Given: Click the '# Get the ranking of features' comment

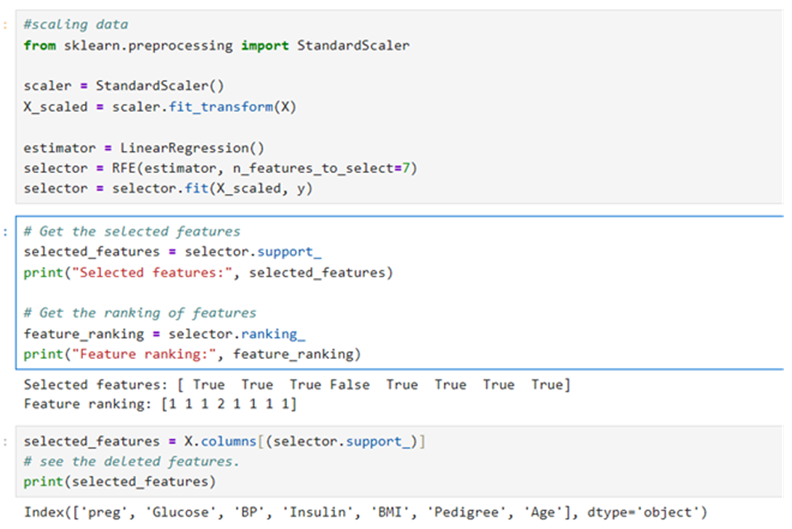Looking at the screenshot, I should (140, 312).
